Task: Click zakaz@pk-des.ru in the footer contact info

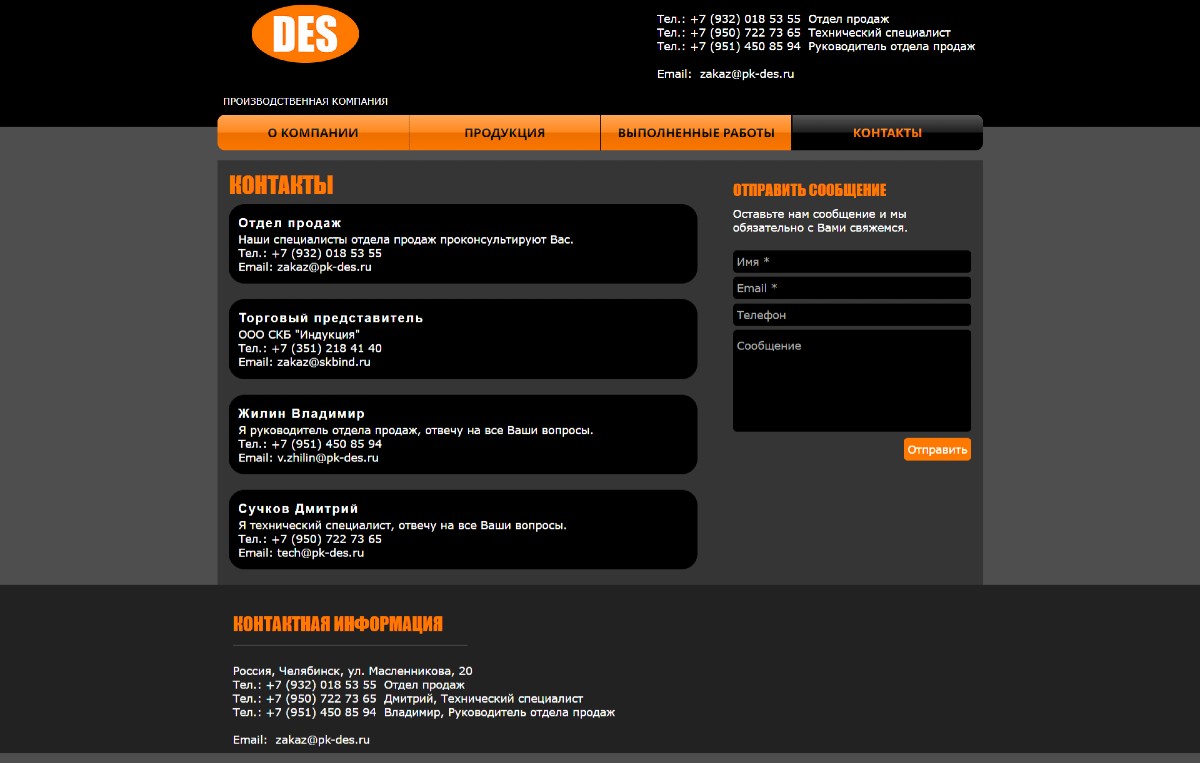Action: pyautogui.click(x=323, y=740)
